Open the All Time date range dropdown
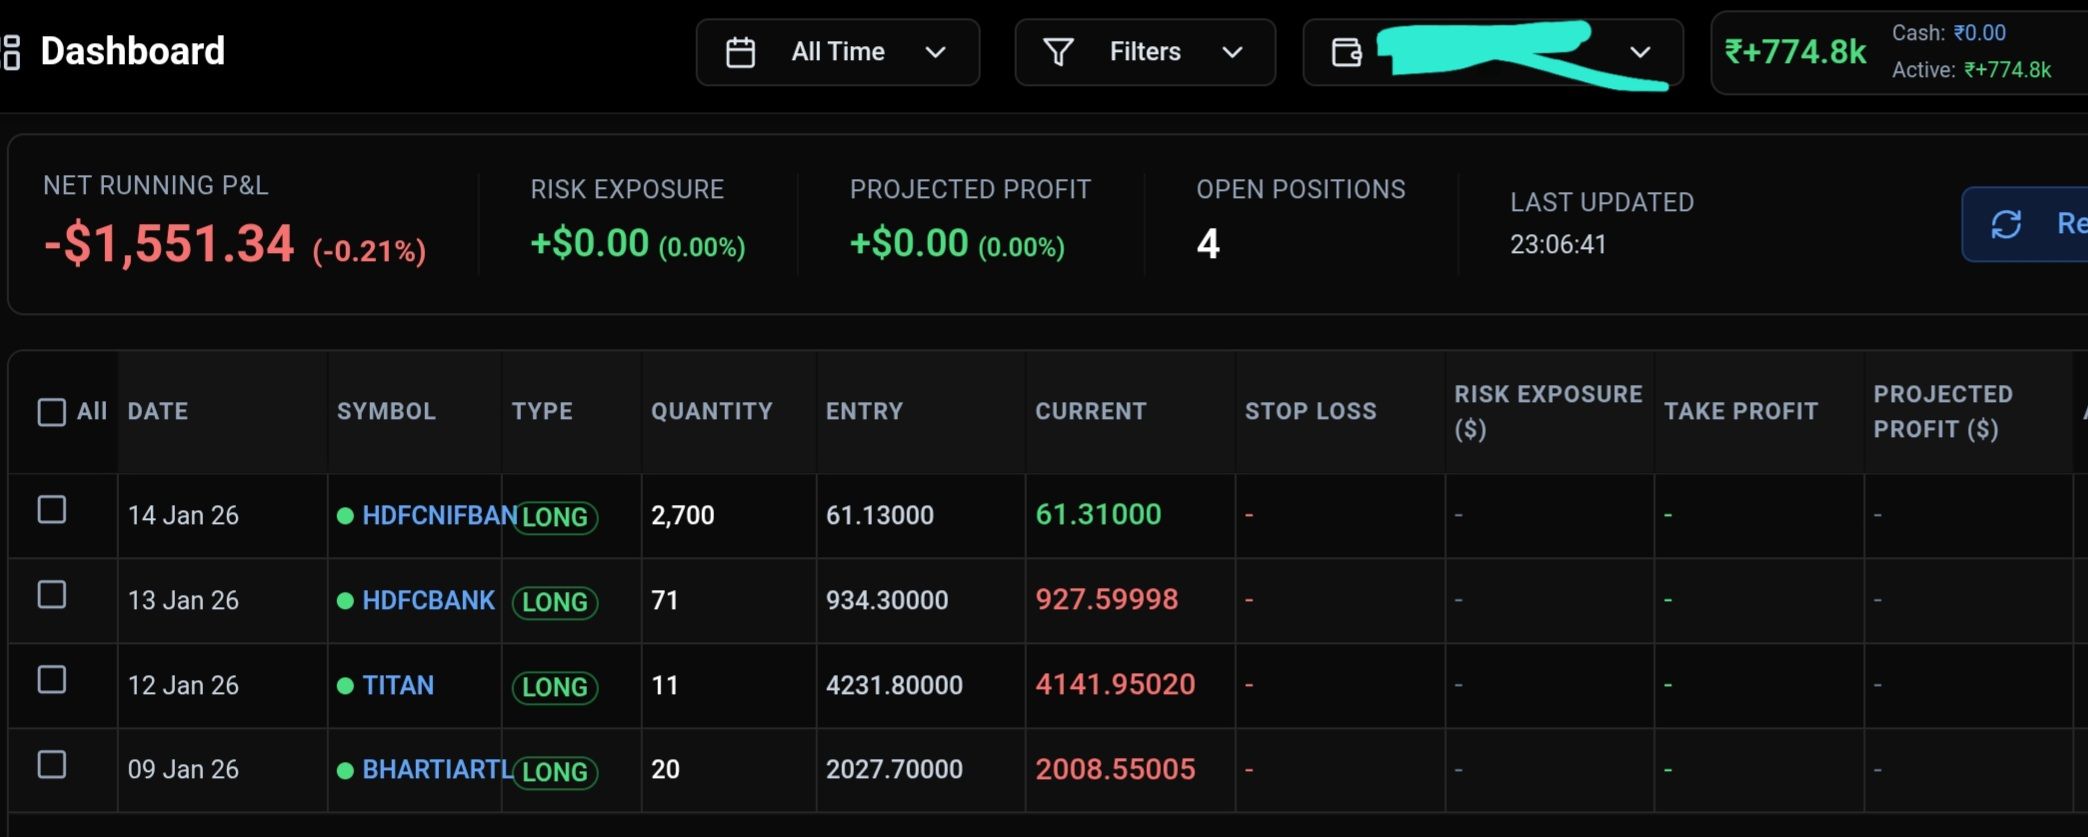The height and width of the screenshot is (837, 2088). point(838,52)
